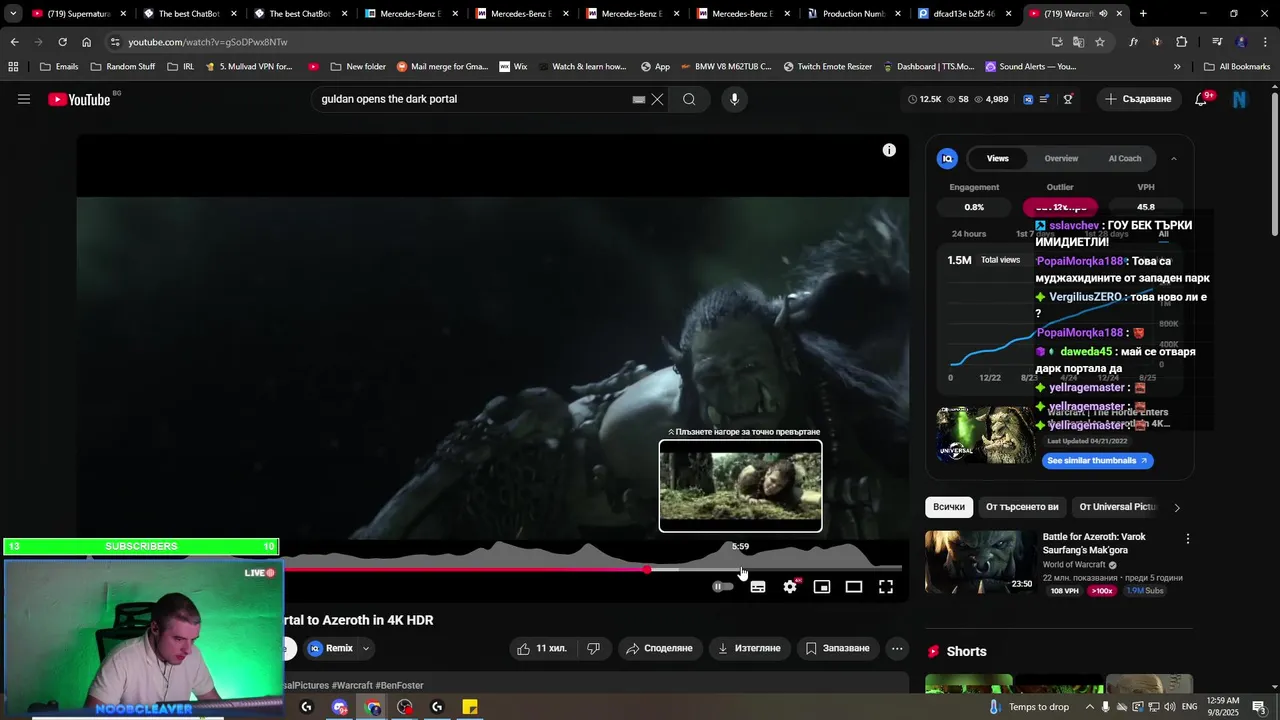Submit search with the magnifier icon
1280x720 pixels.
(x=689, y=99)
